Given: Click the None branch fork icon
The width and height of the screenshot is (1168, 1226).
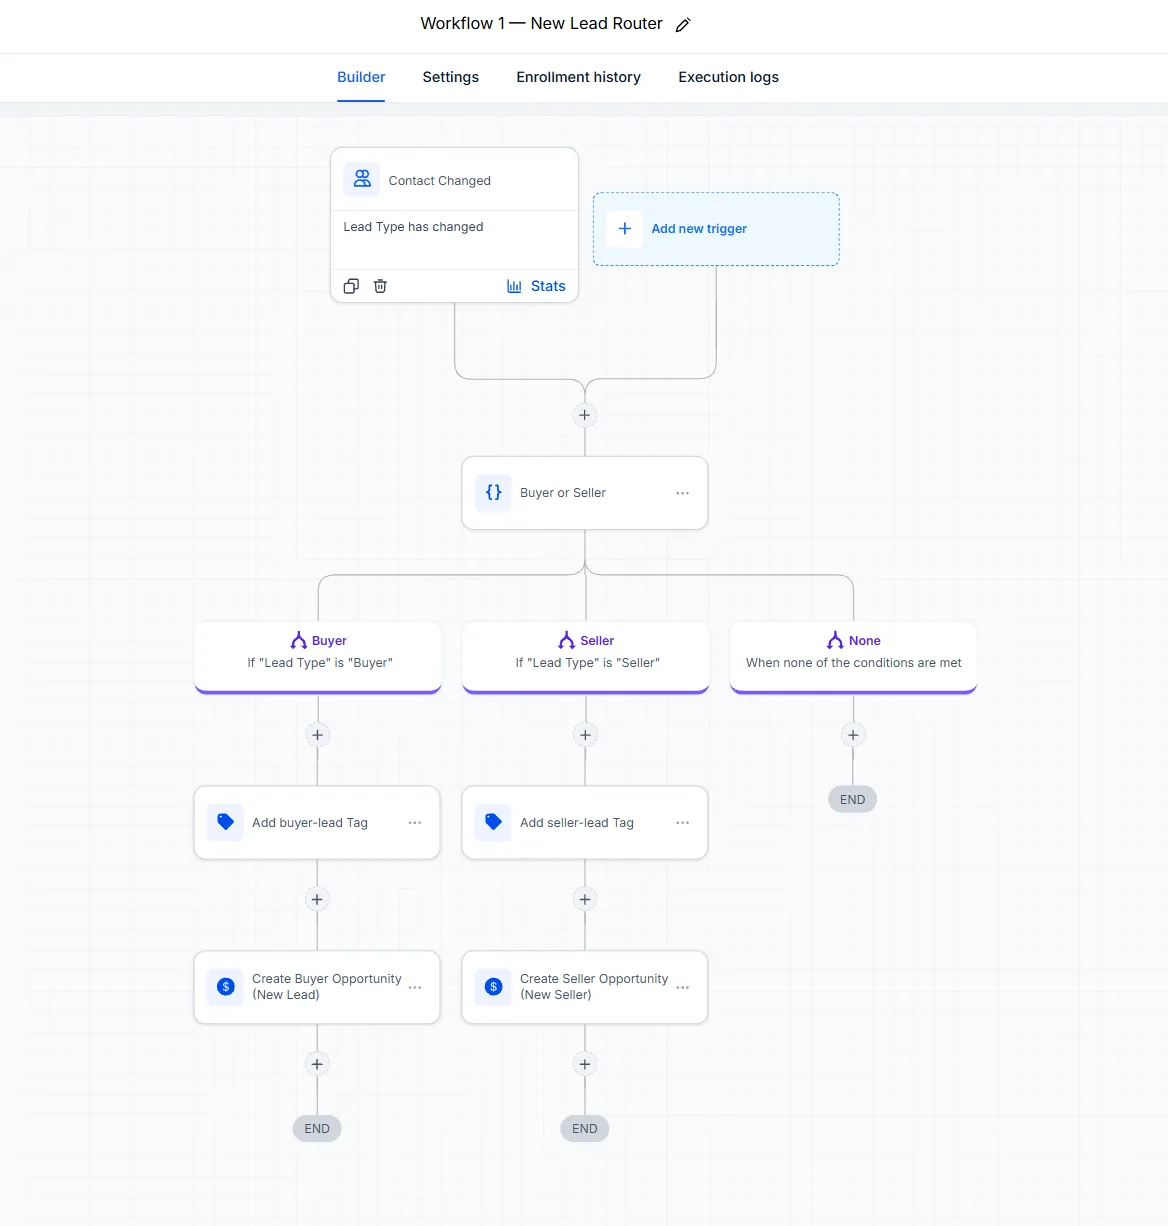Looking at the screenshot, I should 835,640.
